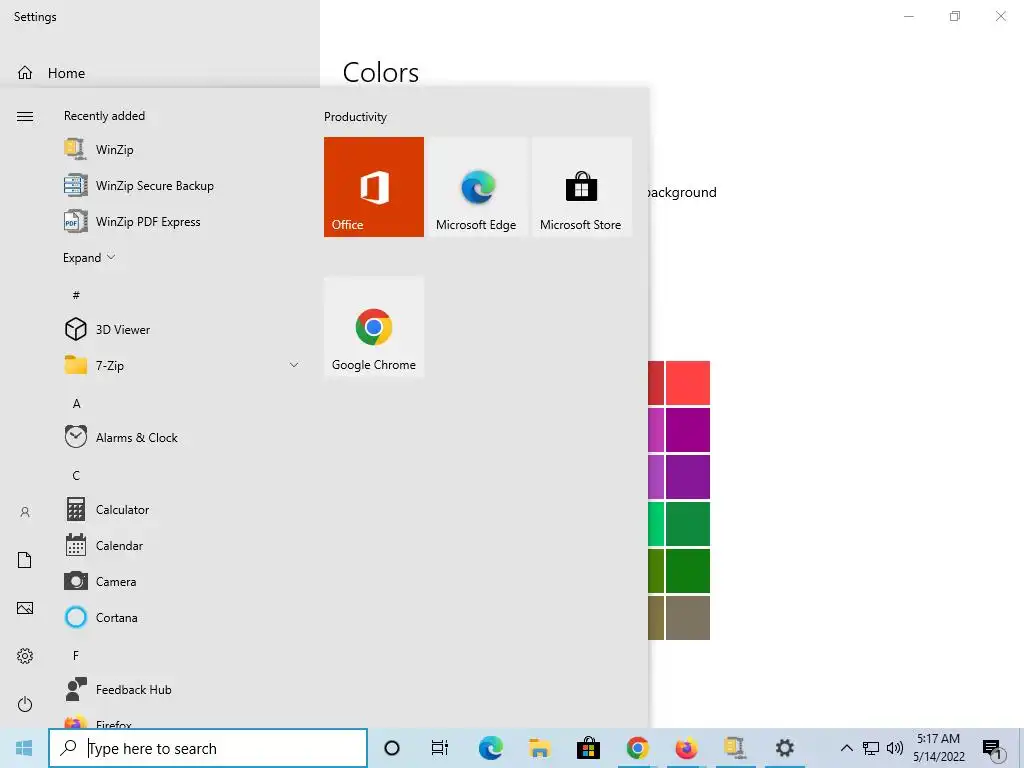The height and width of the screenshot is (768, 1024).
Task: Open Documents from Start sidebar
Action: (x=25, y=560)
